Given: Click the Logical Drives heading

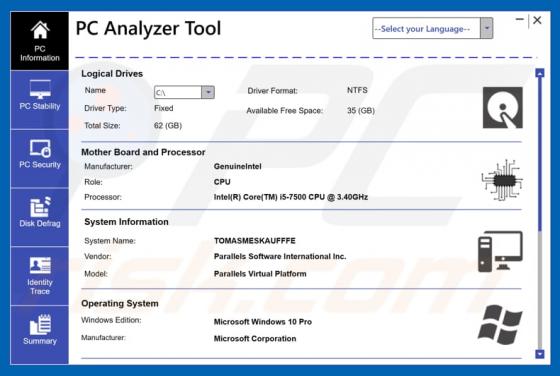Looking at the screenshot, I should tap(112, 74).
